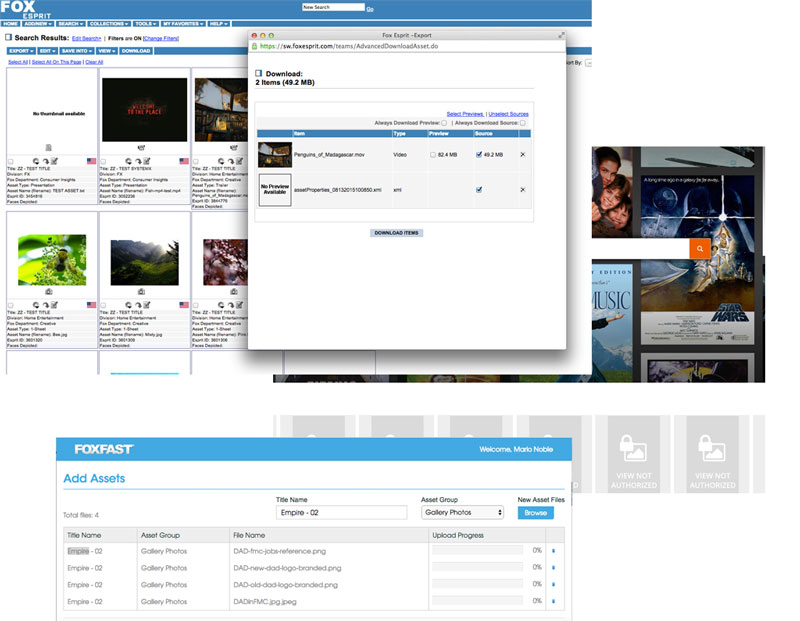Open the Asset Group Gallery Photos dropdown
Image resolution: width=800 pixels, height=621 pixels.
click(x=462, y=512)
